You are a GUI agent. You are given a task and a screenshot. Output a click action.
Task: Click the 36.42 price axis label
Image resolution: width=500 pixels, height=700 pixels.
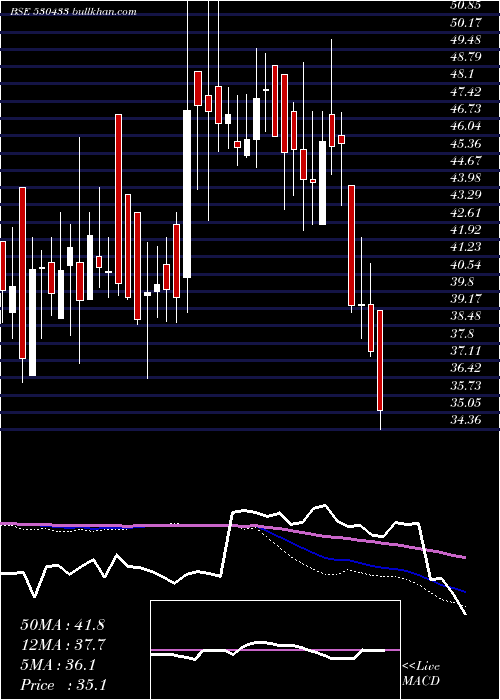click(466, 368)
